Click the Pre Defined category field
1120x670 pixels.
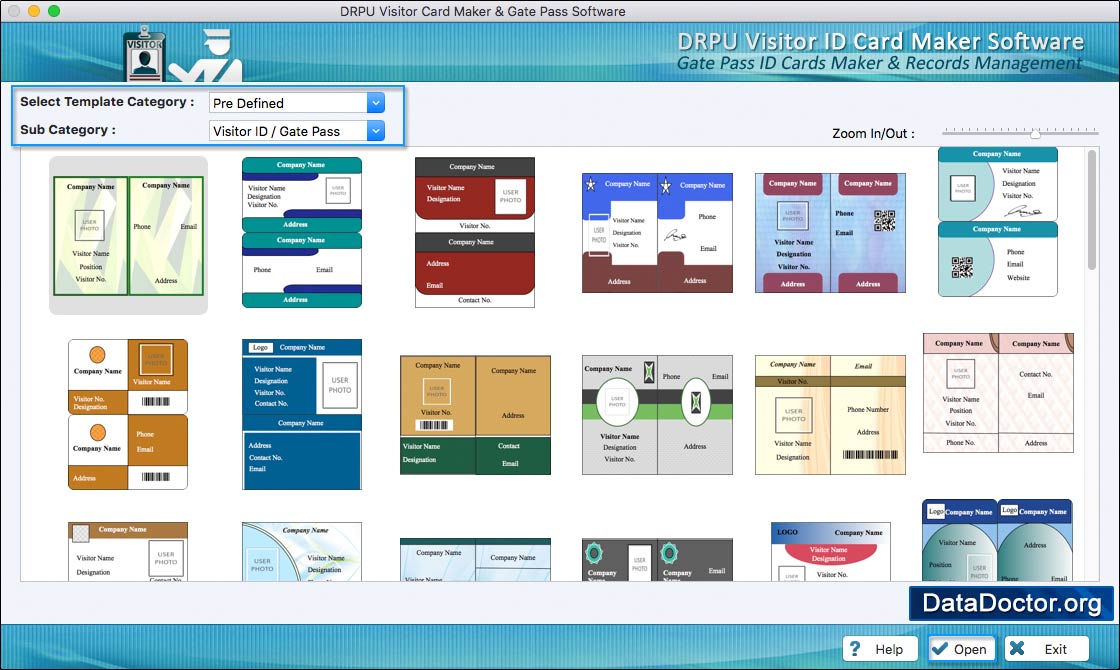(296, 103)
